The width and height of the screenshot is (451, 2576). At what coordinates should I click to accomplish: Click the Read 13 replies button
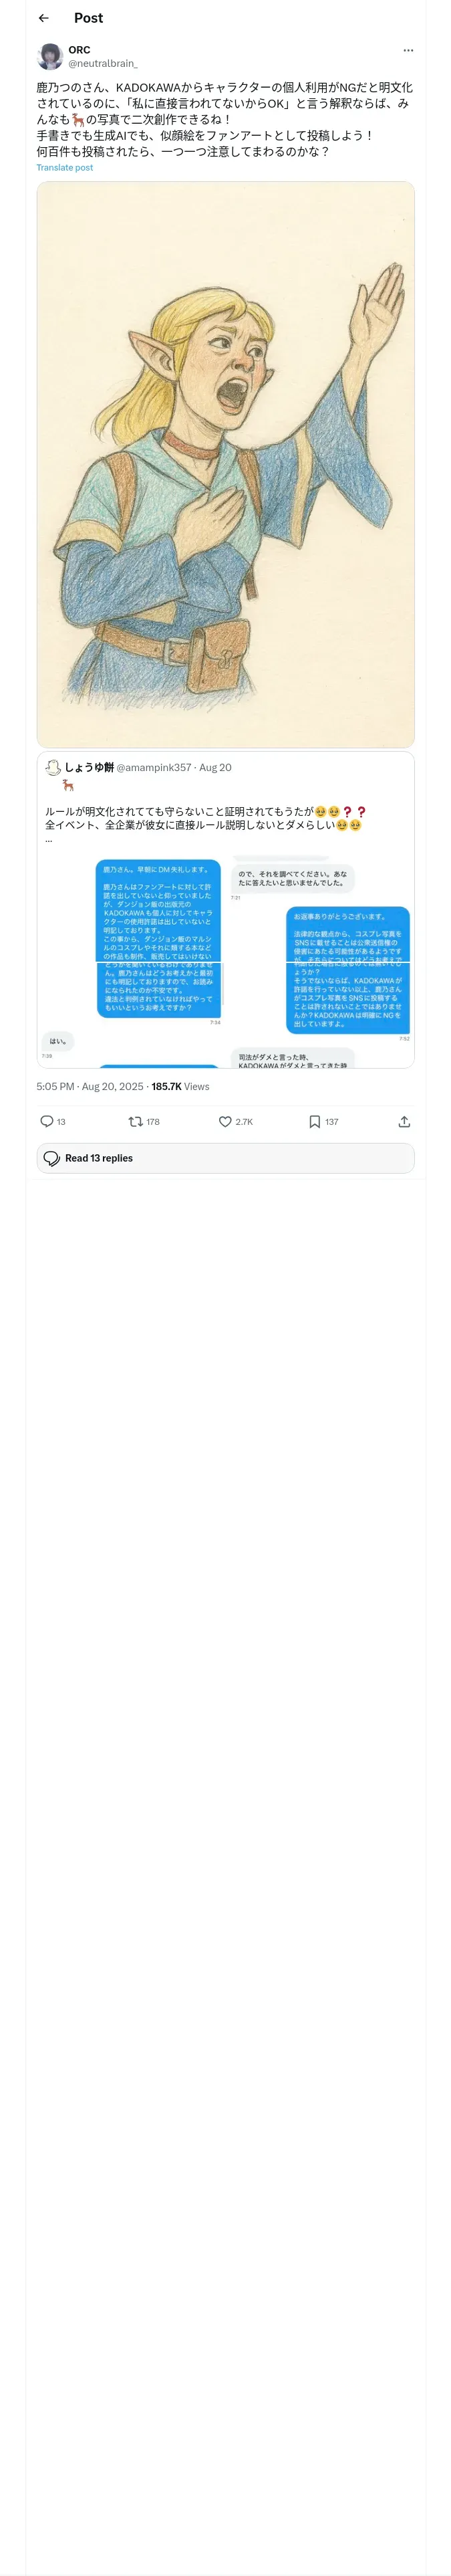pos(226,1158)
